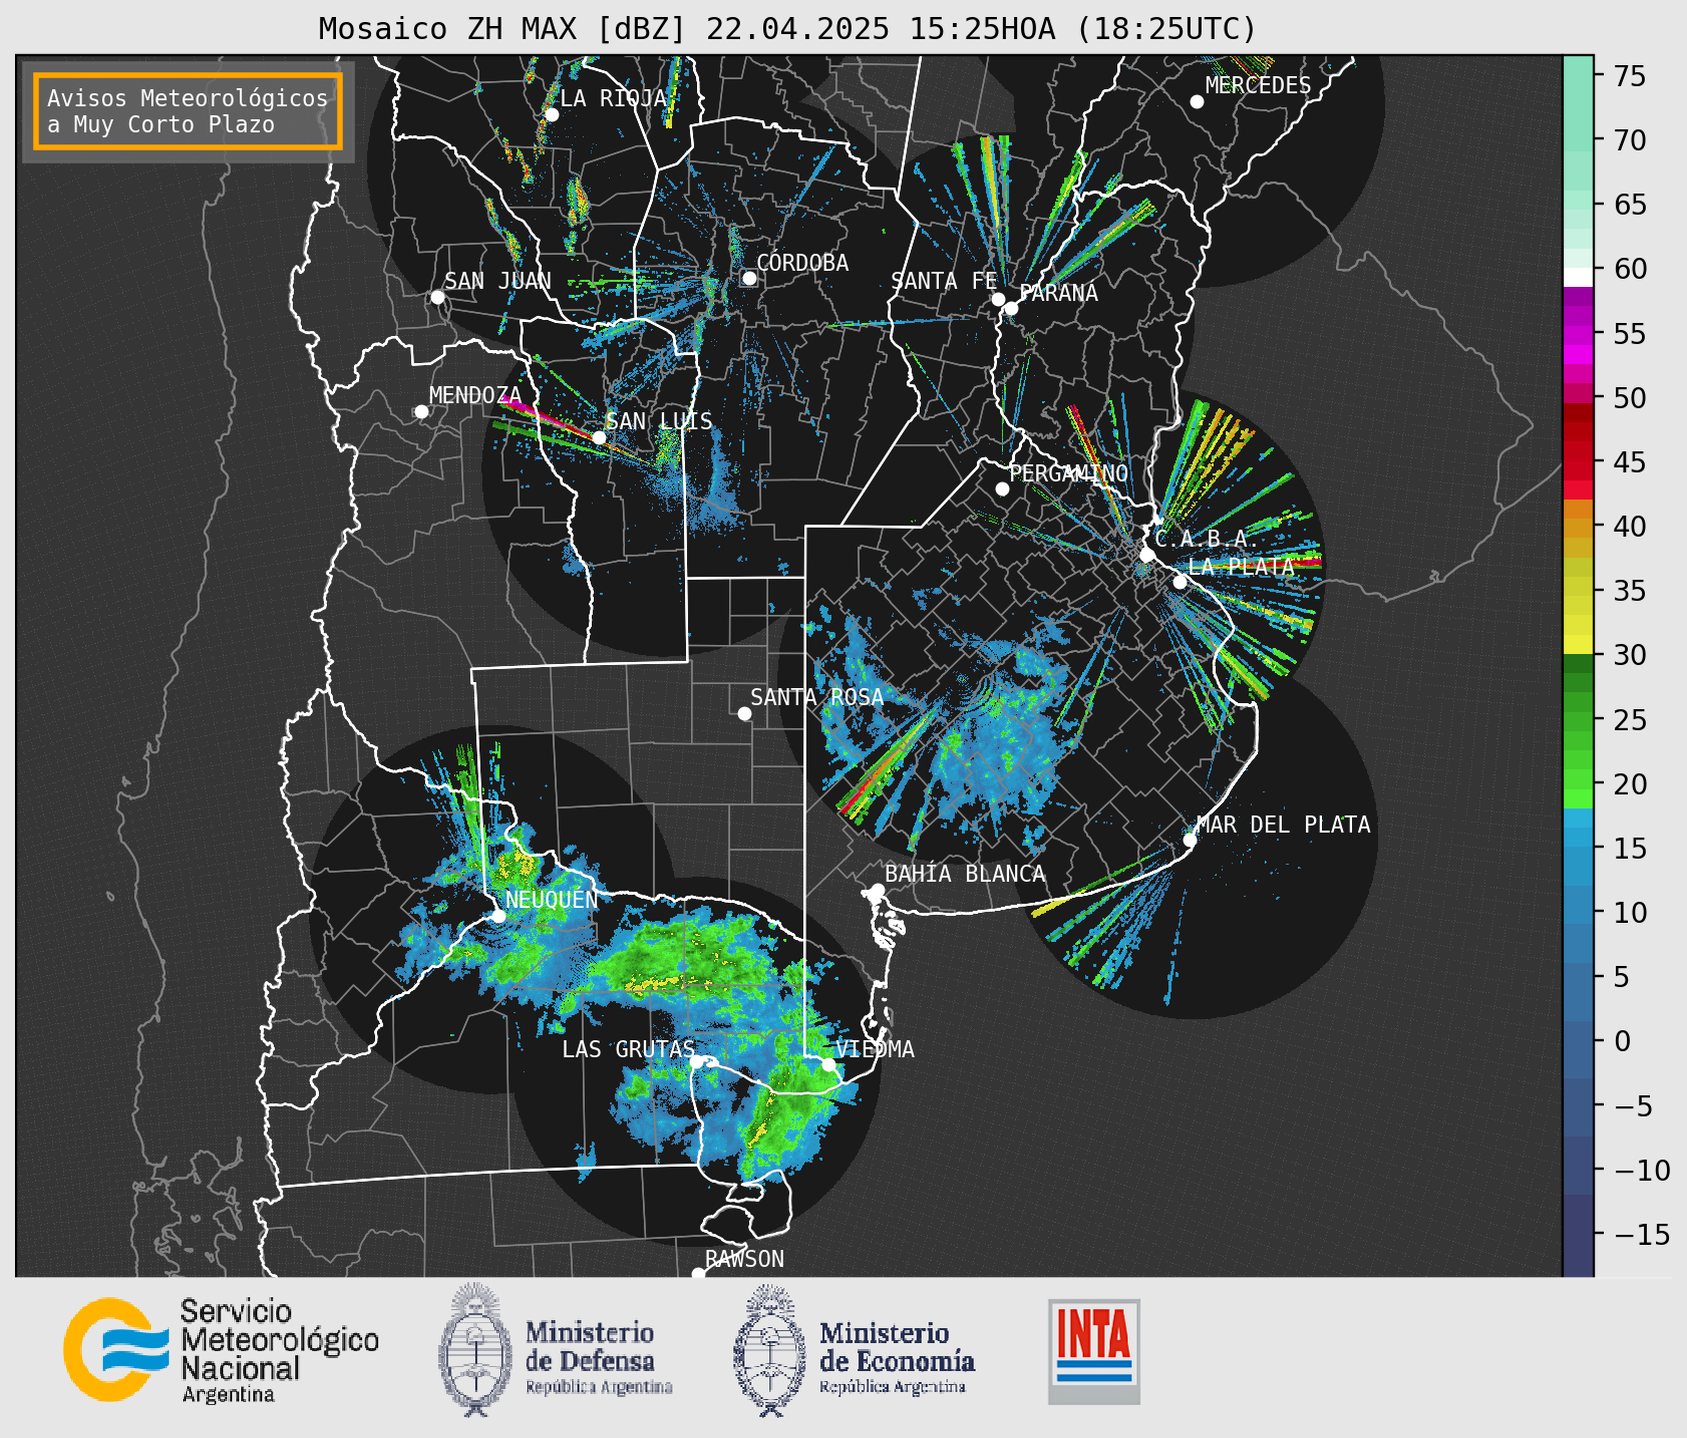Image resolution: width=1687 pixels, height=1438 pixels.
Task: Click the 25 dBZ green color band
Action: pos(1577,720)
